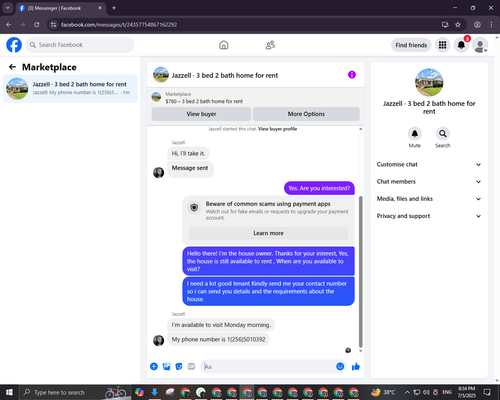This screenshot has height=400, width=500.
Task: Click the chat scroll up arrow
Action: pyautogui.click(x=360, y=129)
